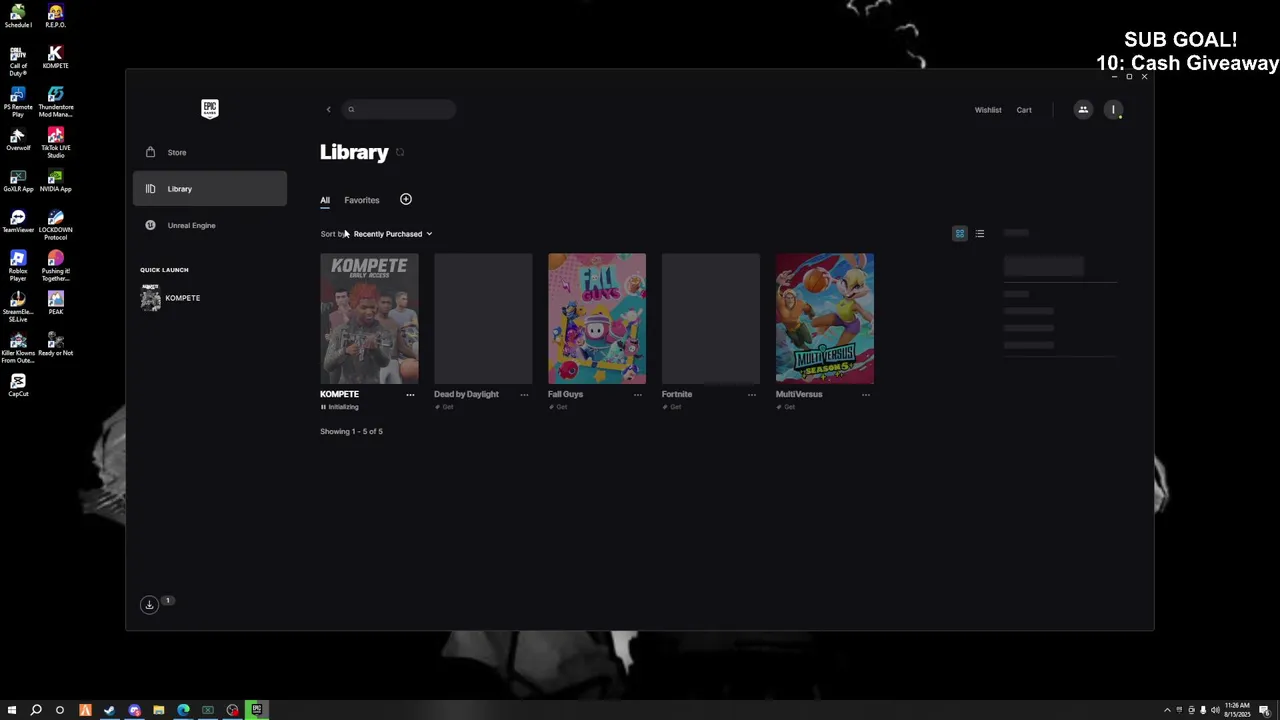Open the Schedule I desktop shortcut
Viewport: 1280px width, 720px height.
click(18, 16)
